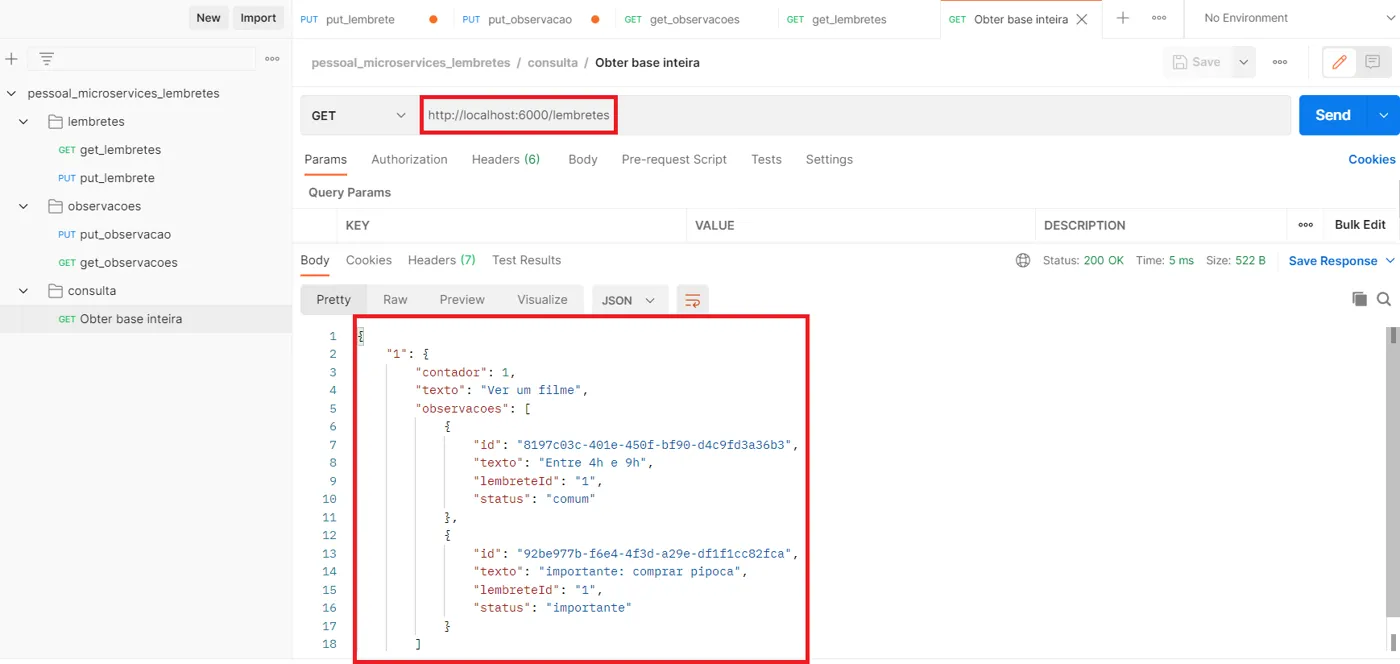Open sidebar more options ellipsis

coord(272,59)
